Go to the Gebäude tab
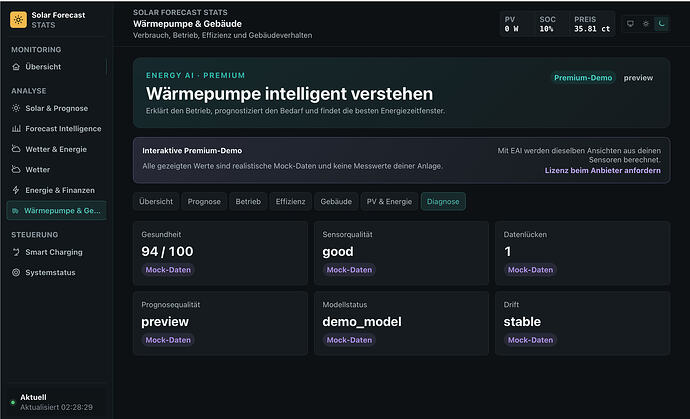This screenshot has width=690, height=419. 336,202
